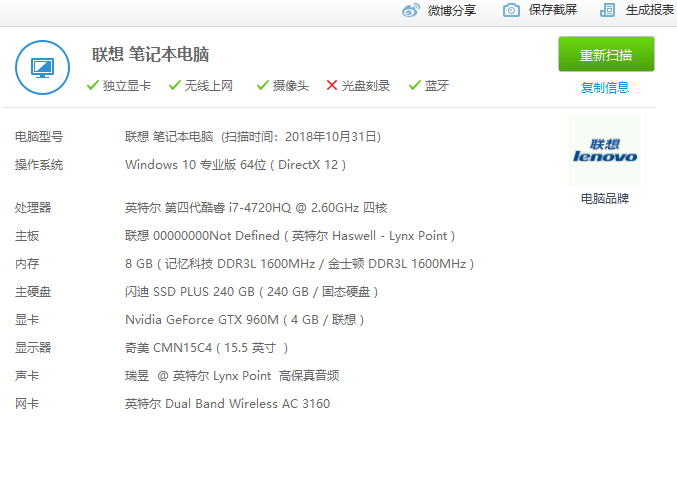Click 保存截屏 text label
677x481 pixels.
tap(553, 10)
